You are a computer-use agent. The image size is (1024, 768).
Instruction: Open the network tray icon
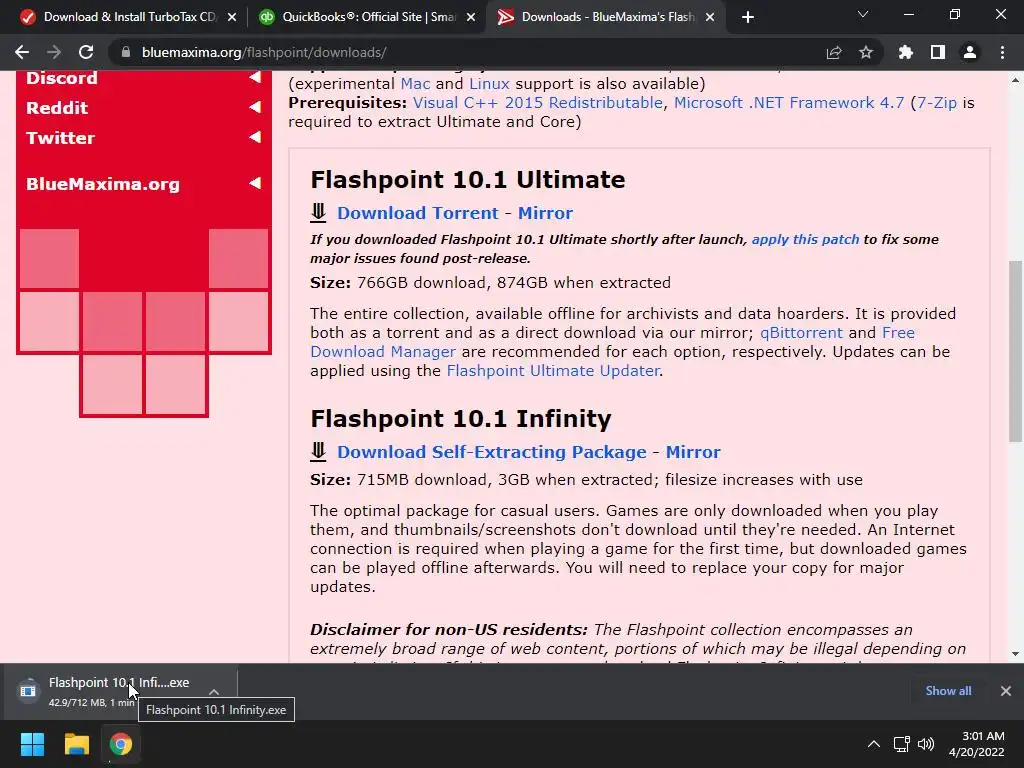(902, 744)
